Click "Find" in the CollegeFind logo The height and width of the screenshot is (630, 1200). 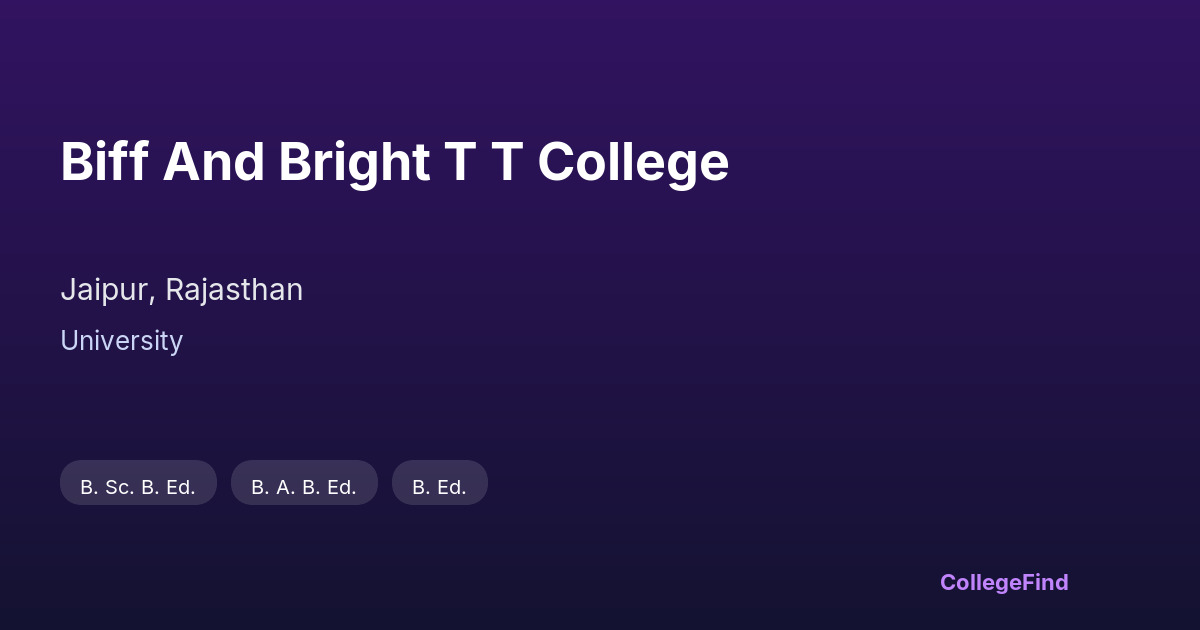pos(1045,582)
